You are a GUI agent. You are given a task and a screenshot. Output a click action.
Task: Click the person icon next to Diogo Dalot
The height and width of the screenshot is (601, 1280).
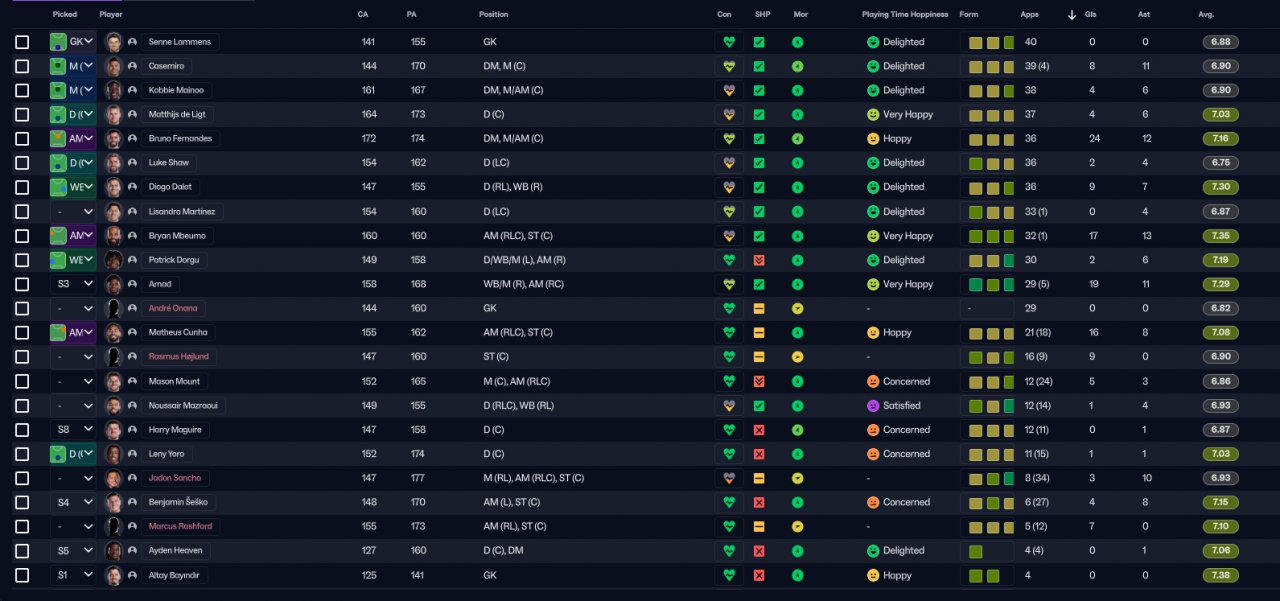tap(132, 187)
